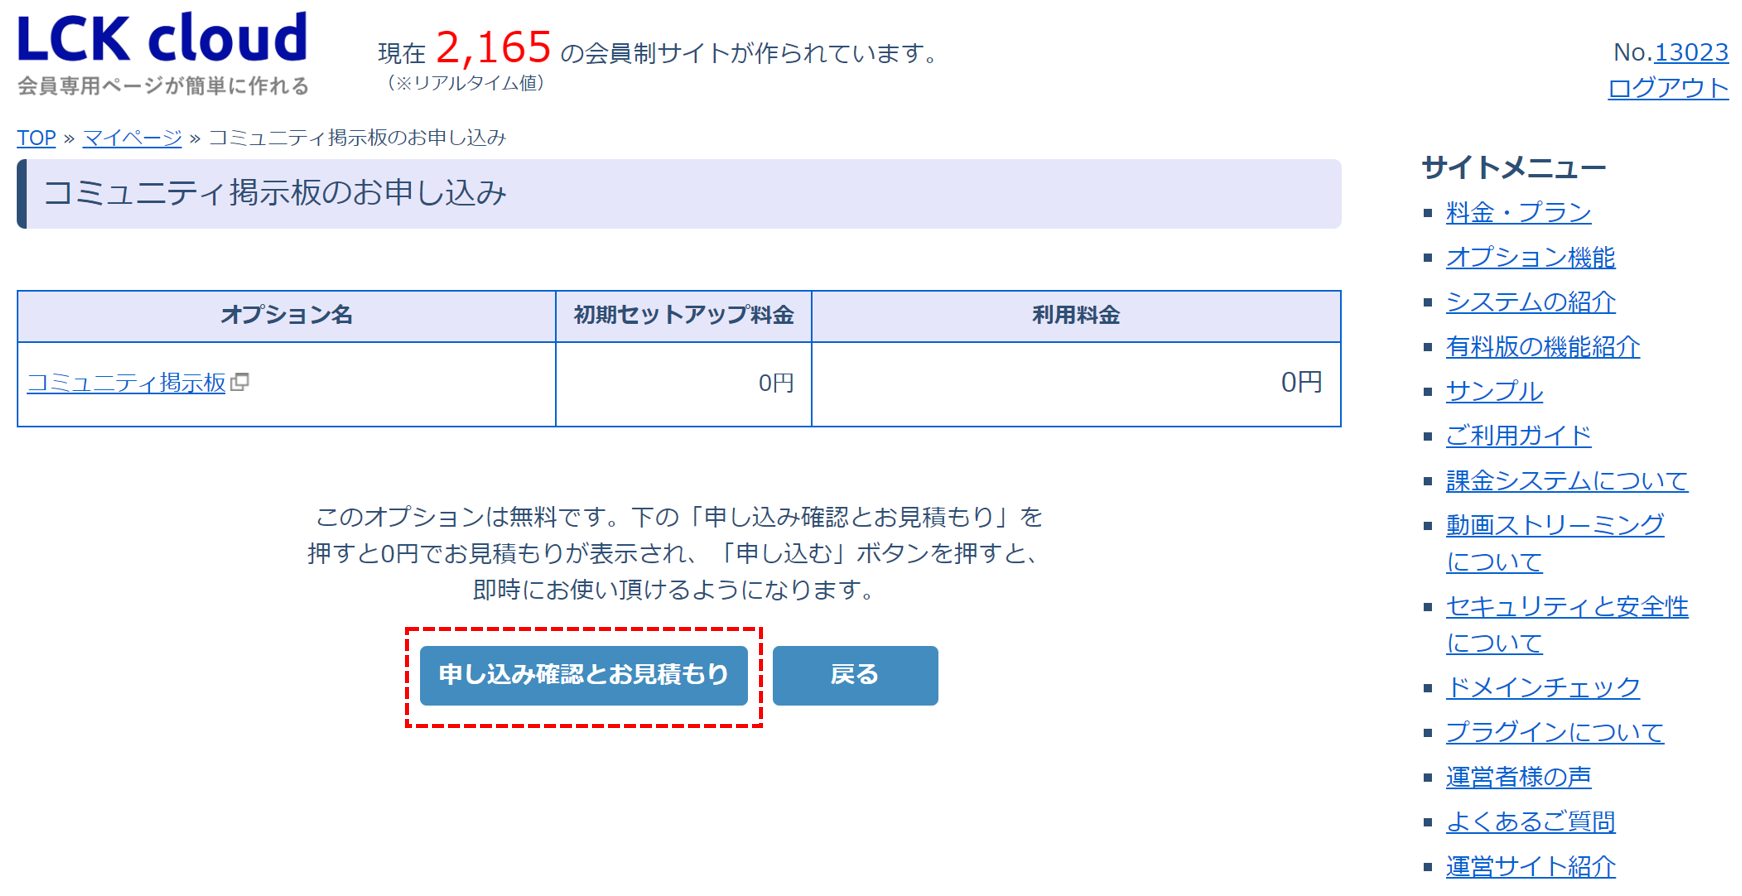Log out using the ログアウト link
Screen dimensions: 1742x896
[x=1666, y=88]
